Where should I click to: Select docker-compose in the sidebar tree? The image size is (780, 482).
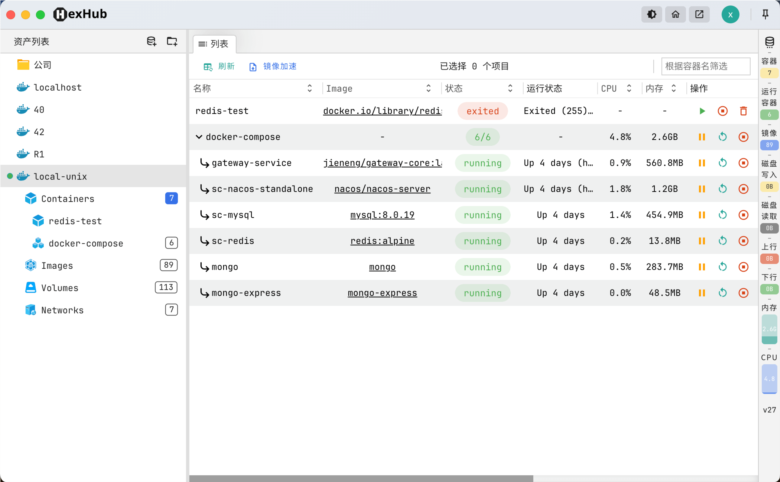coord(94,243)
